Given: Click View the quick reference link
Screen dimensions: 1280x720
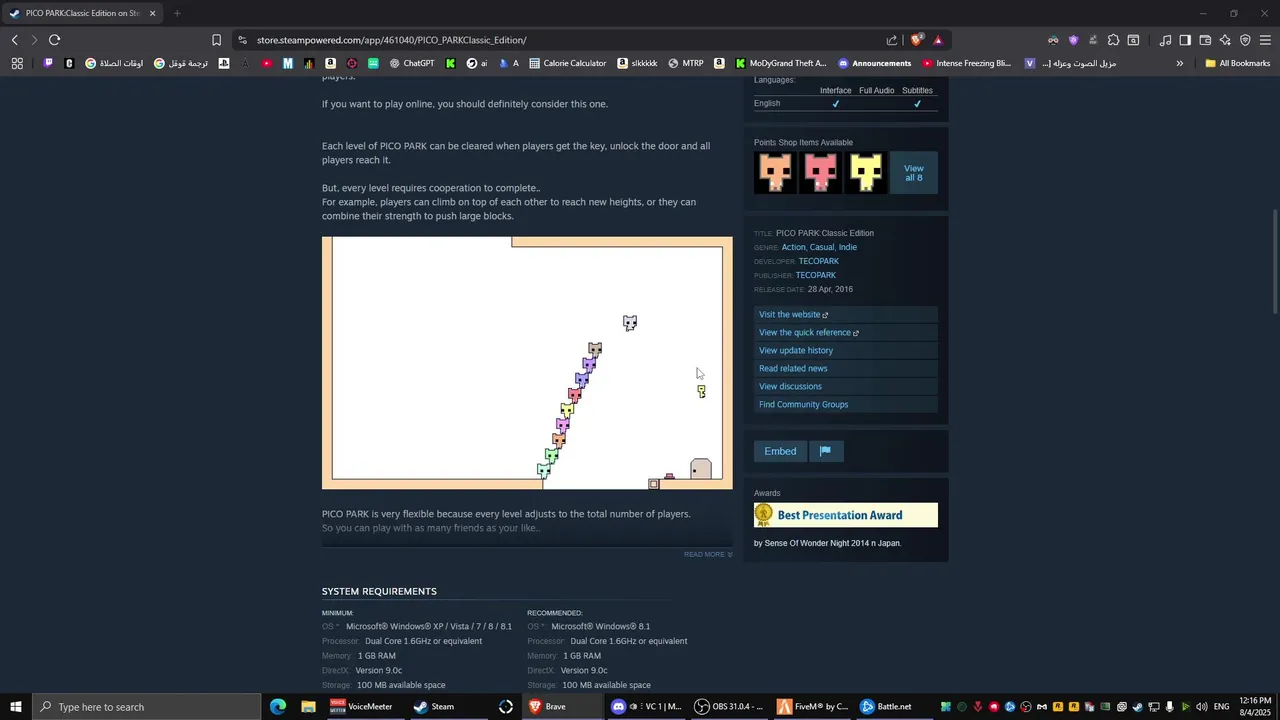Looking at the screenshot, I should 846,332.
